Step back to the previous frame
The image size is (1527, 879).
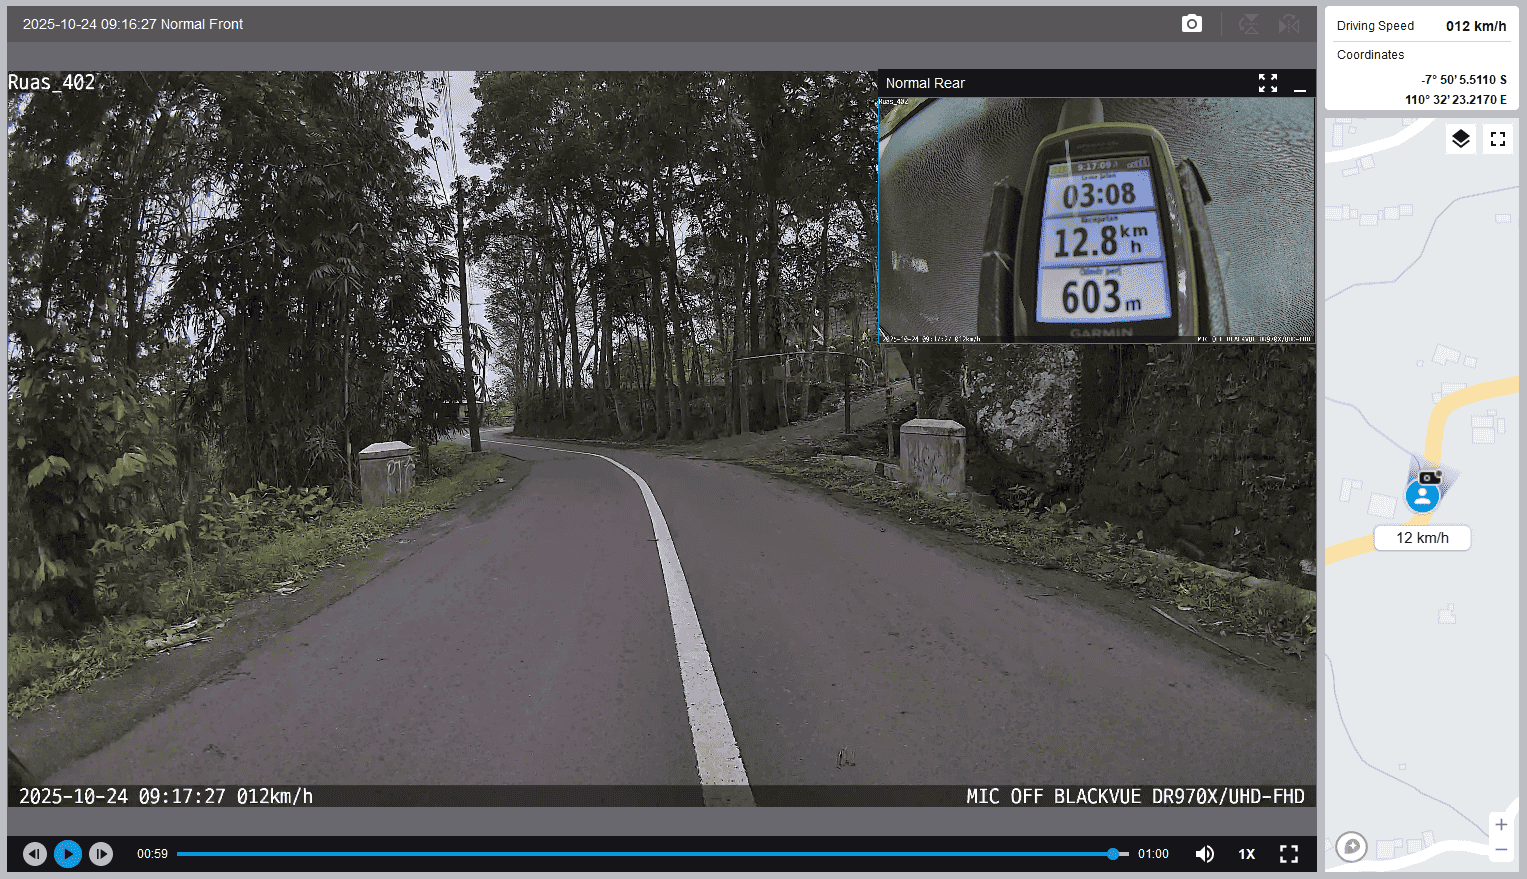[x=35, y=854]
